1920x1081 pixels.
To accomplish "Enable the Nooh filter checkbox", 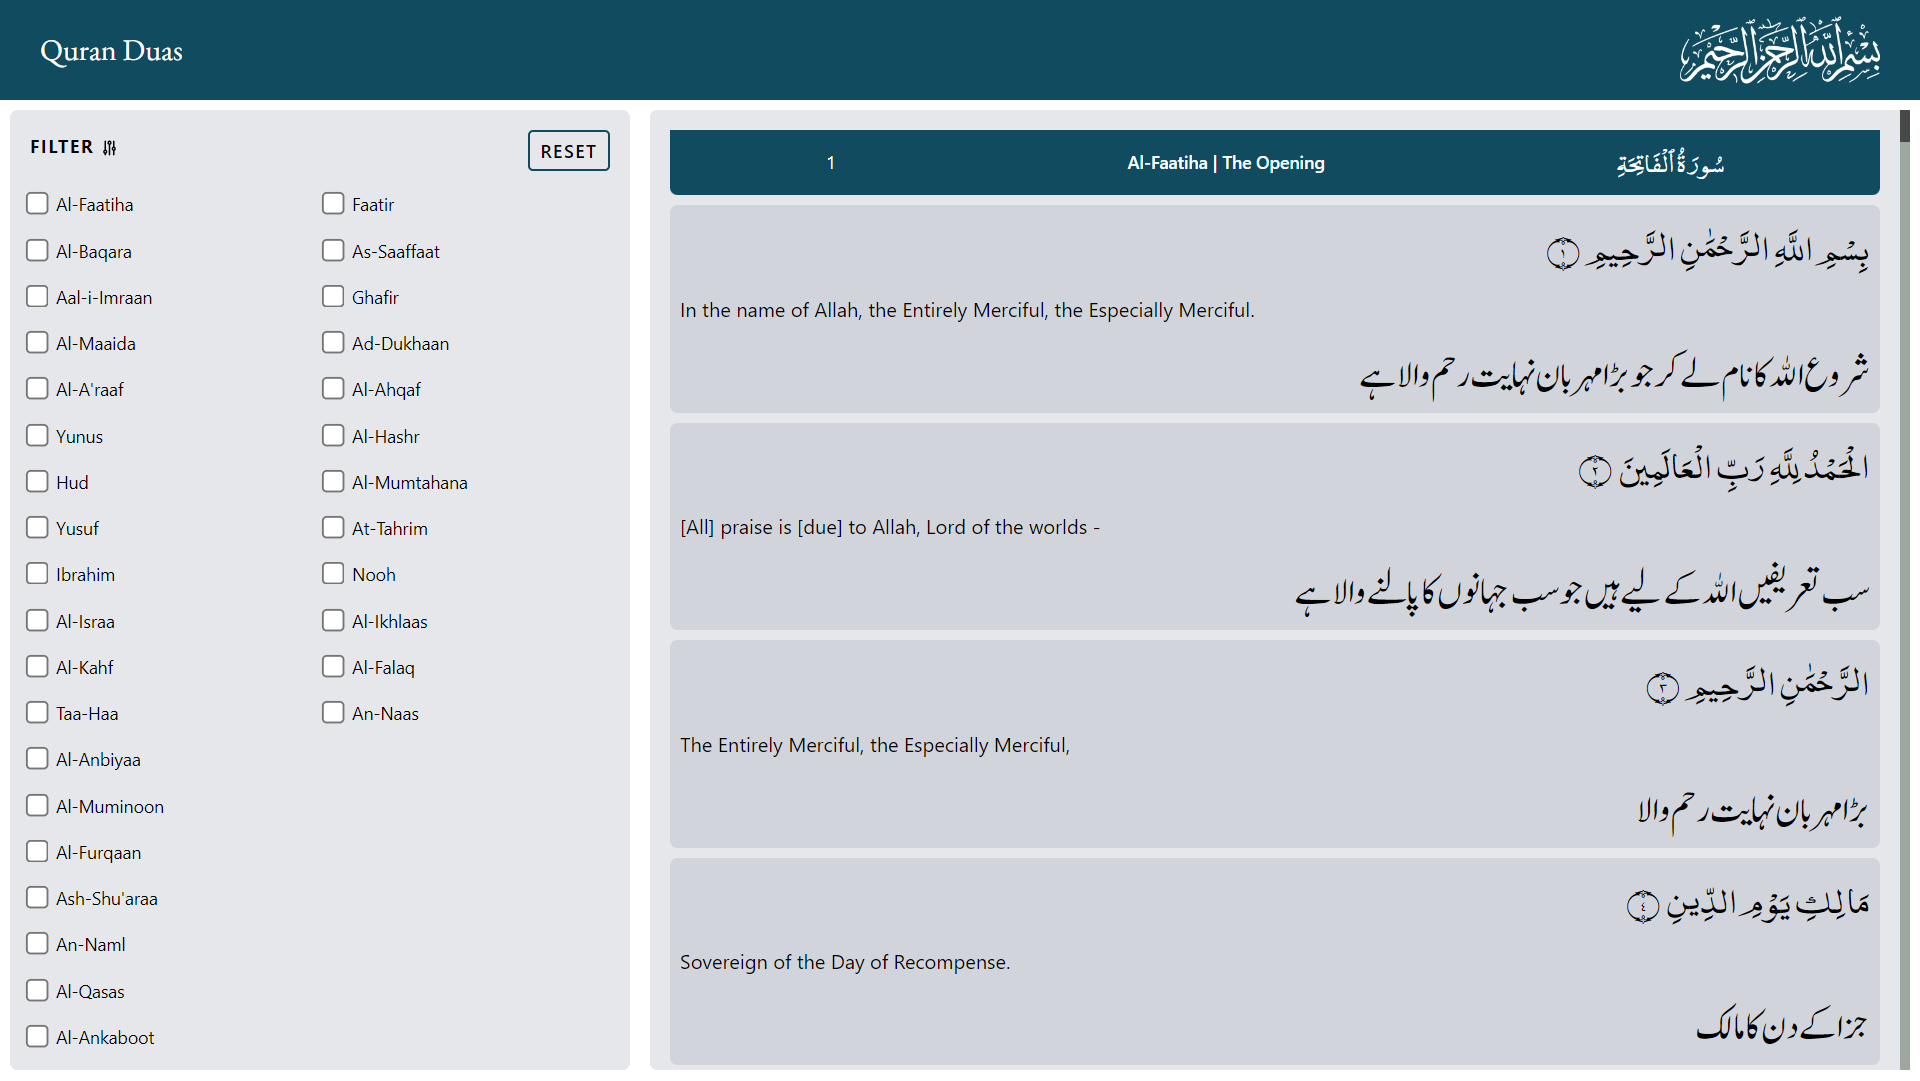I will pyautogui.click(x=333, y=573).
